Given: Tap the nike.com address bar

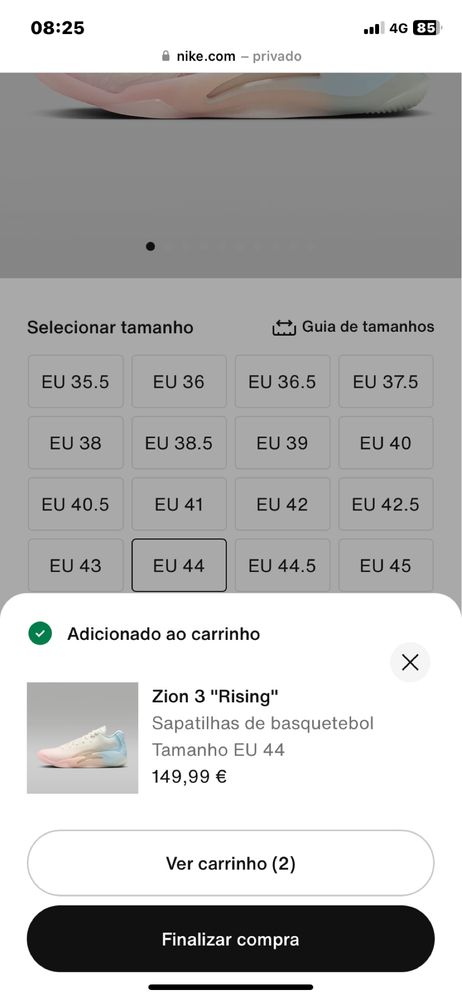Looking at the screenshot, I should click(231, 56).
